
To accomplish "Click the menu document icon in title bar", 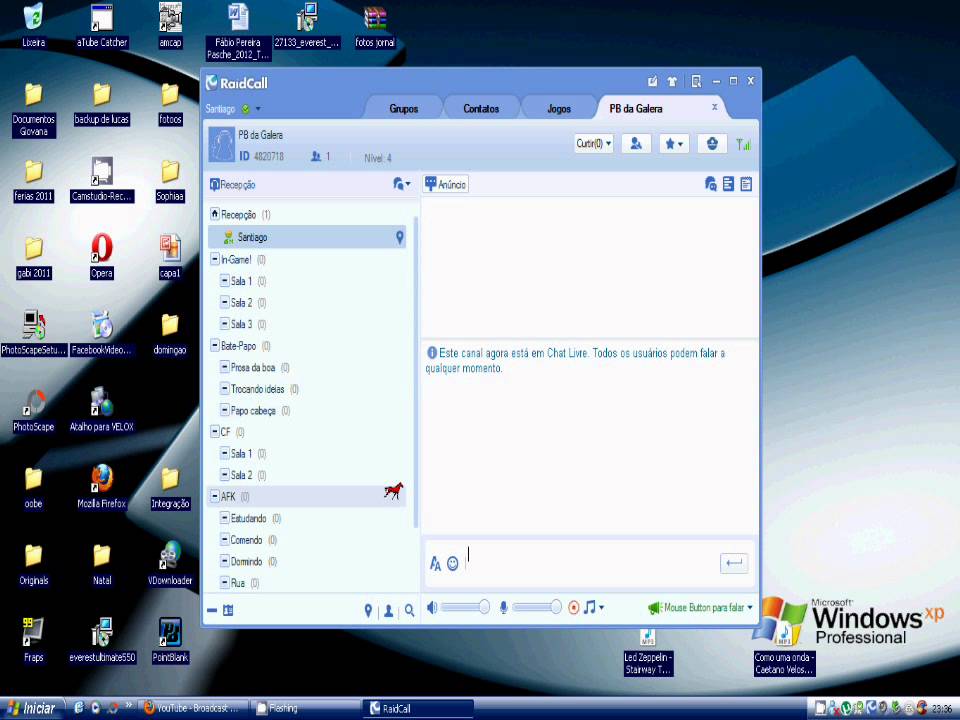I will 696,81.
